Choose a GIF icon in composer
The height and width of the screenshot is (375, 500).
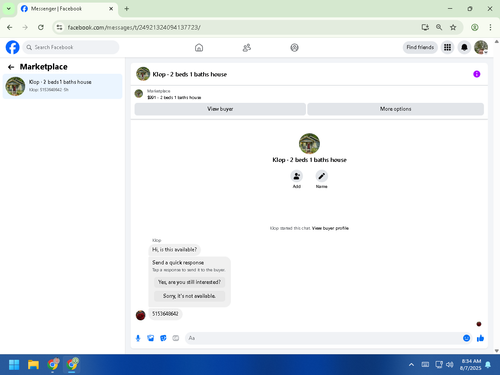(x=176, y=338)
